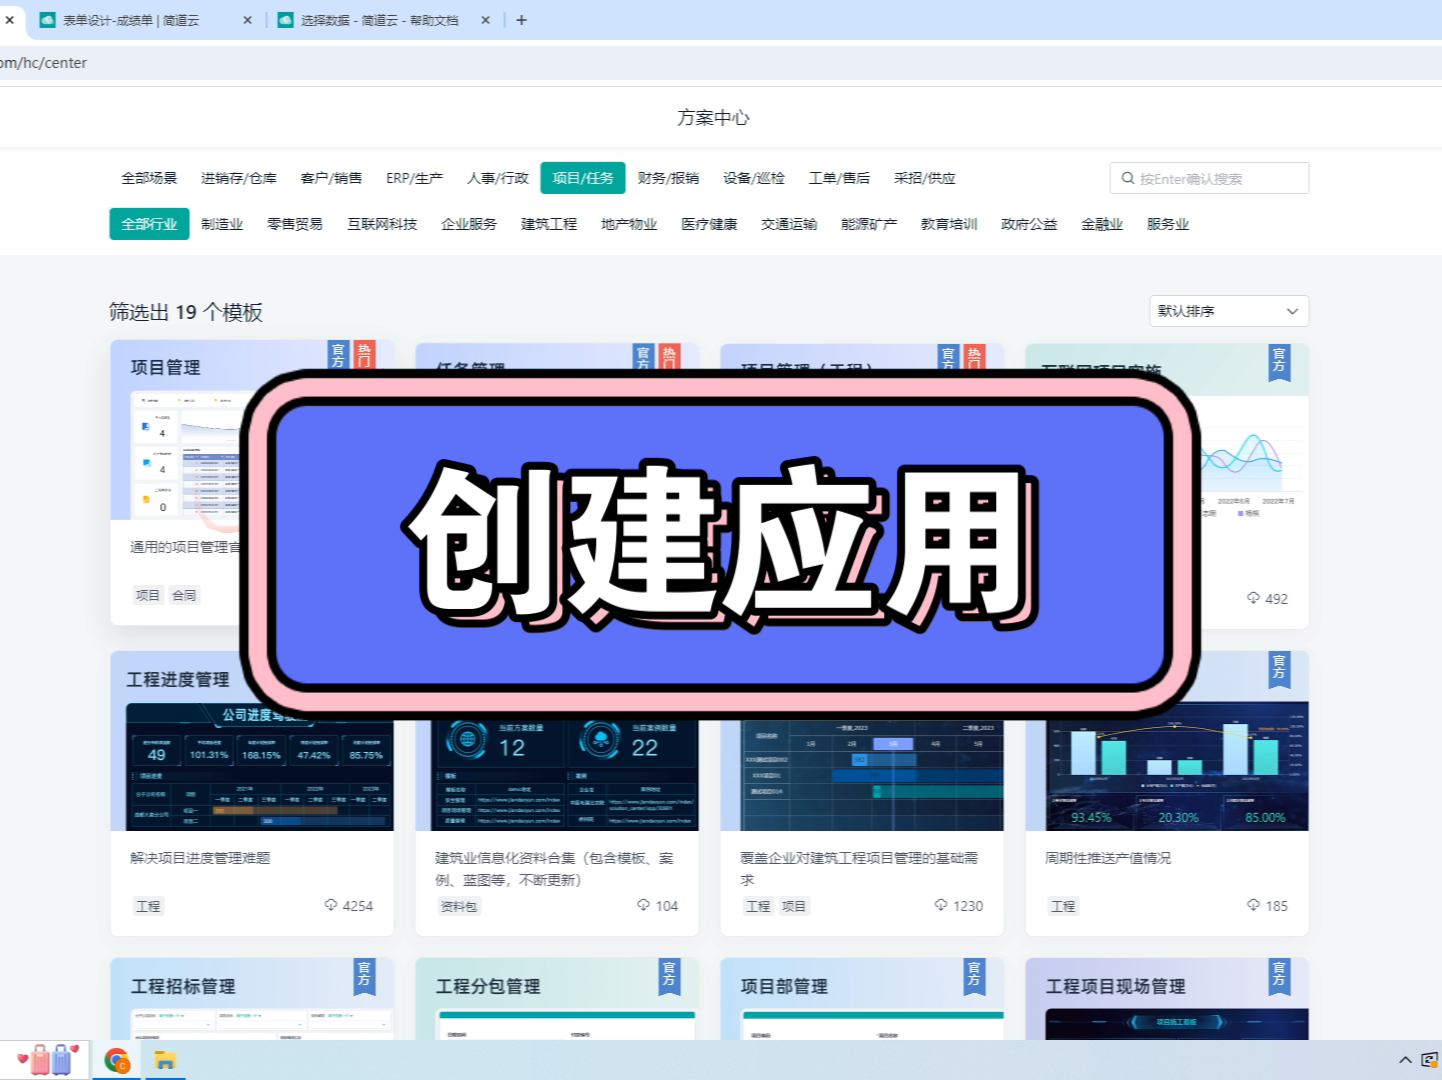Viewport: 1442px width, 1080px height.
Task: Launch Chrome from the taskbar
Action: (116, 1062)
